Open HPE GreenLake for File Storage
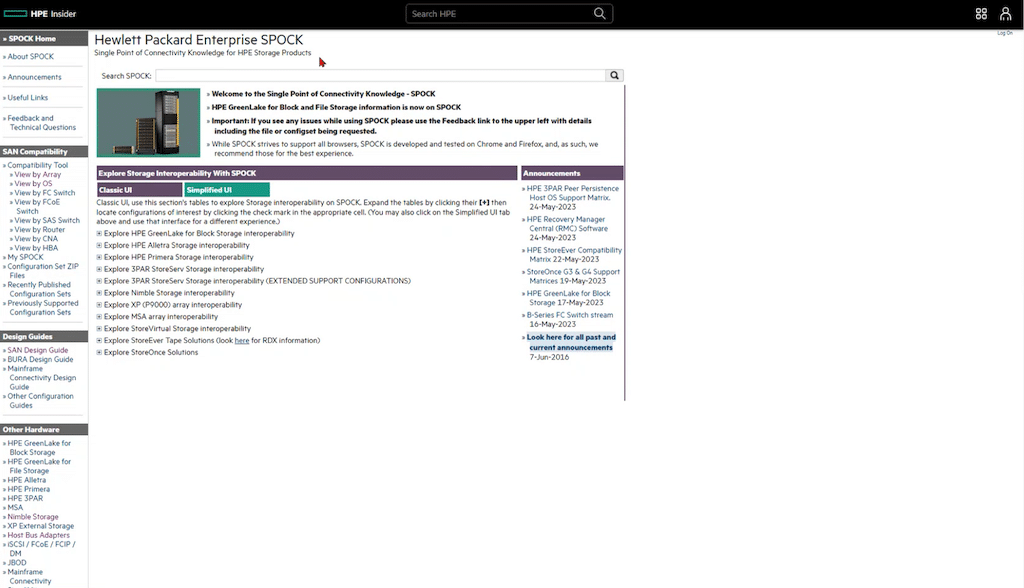This screenshot has height=588, width=1024. coord(39,466)
